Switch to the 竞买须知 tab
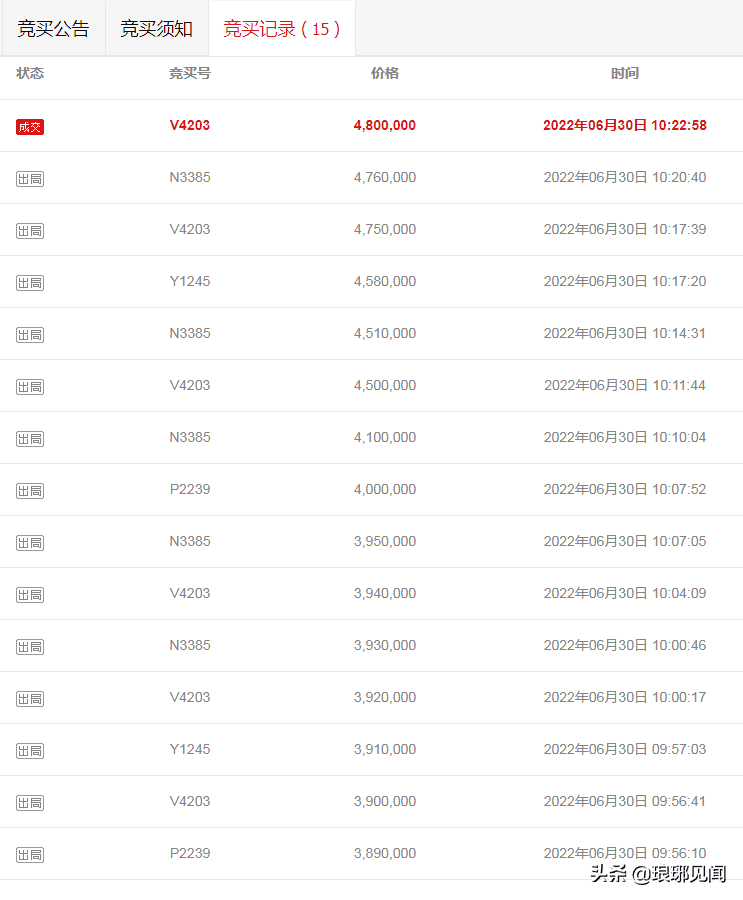Image resolution: width=743 pixels, height=900 pixels. [x=157, y=29]
